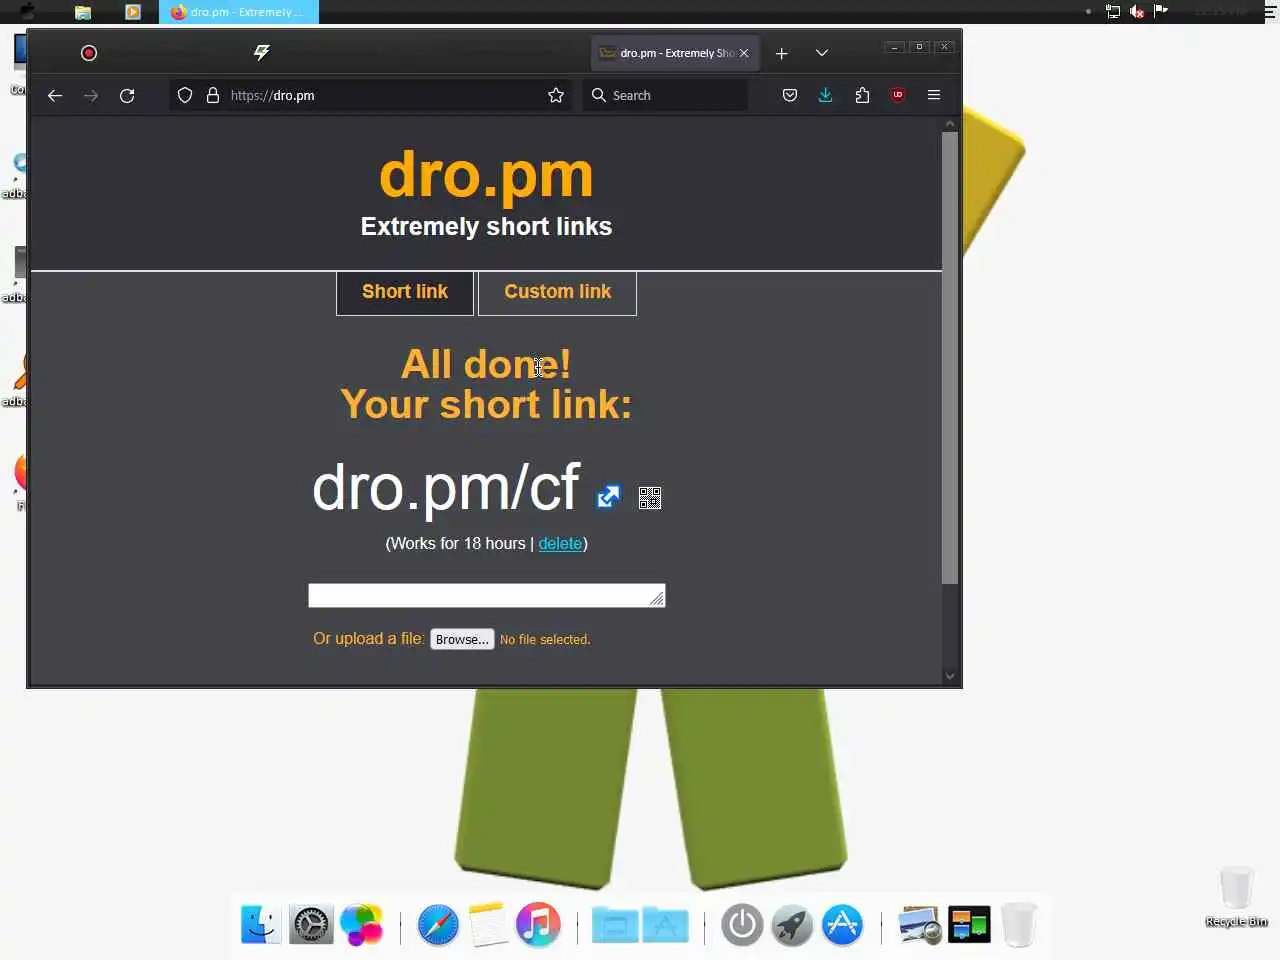The image size is (1280, 960).
Task: Open file manager icon in top taskbar
Action: pos(83,12)
